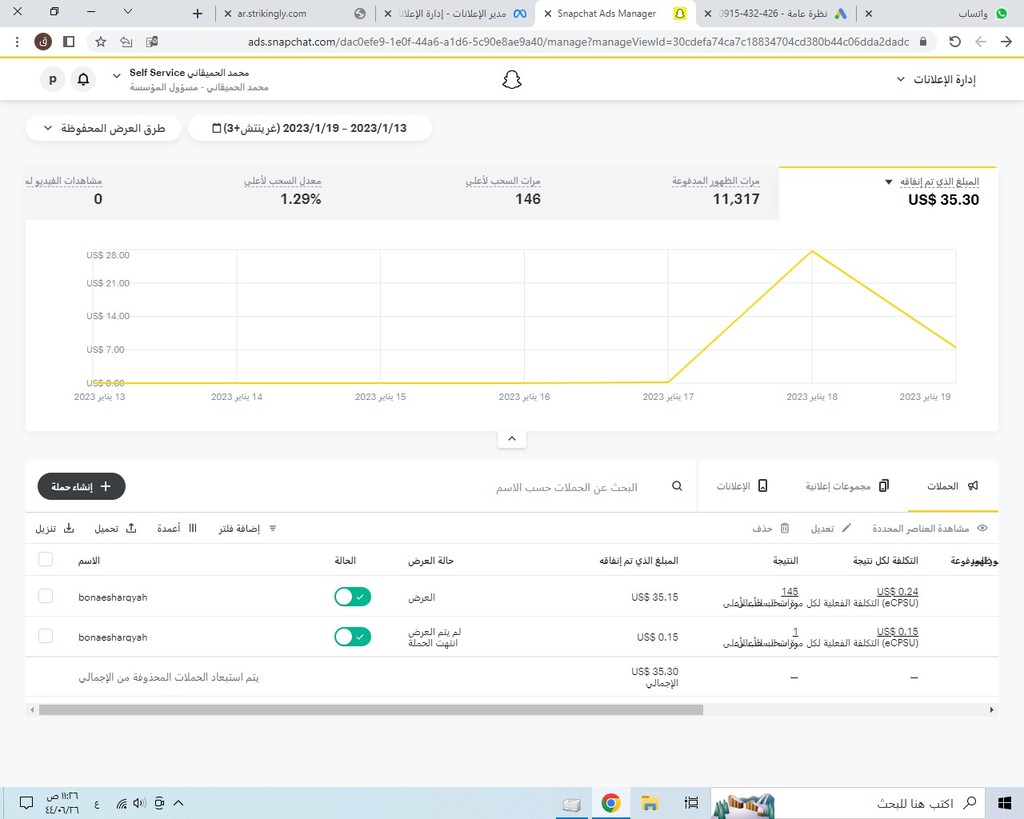This screenshot has height=819, width=1024.
Task: Check the first bonaesharqyah campaign row (US$ 35.15)
Action: [x=45, y=596]
